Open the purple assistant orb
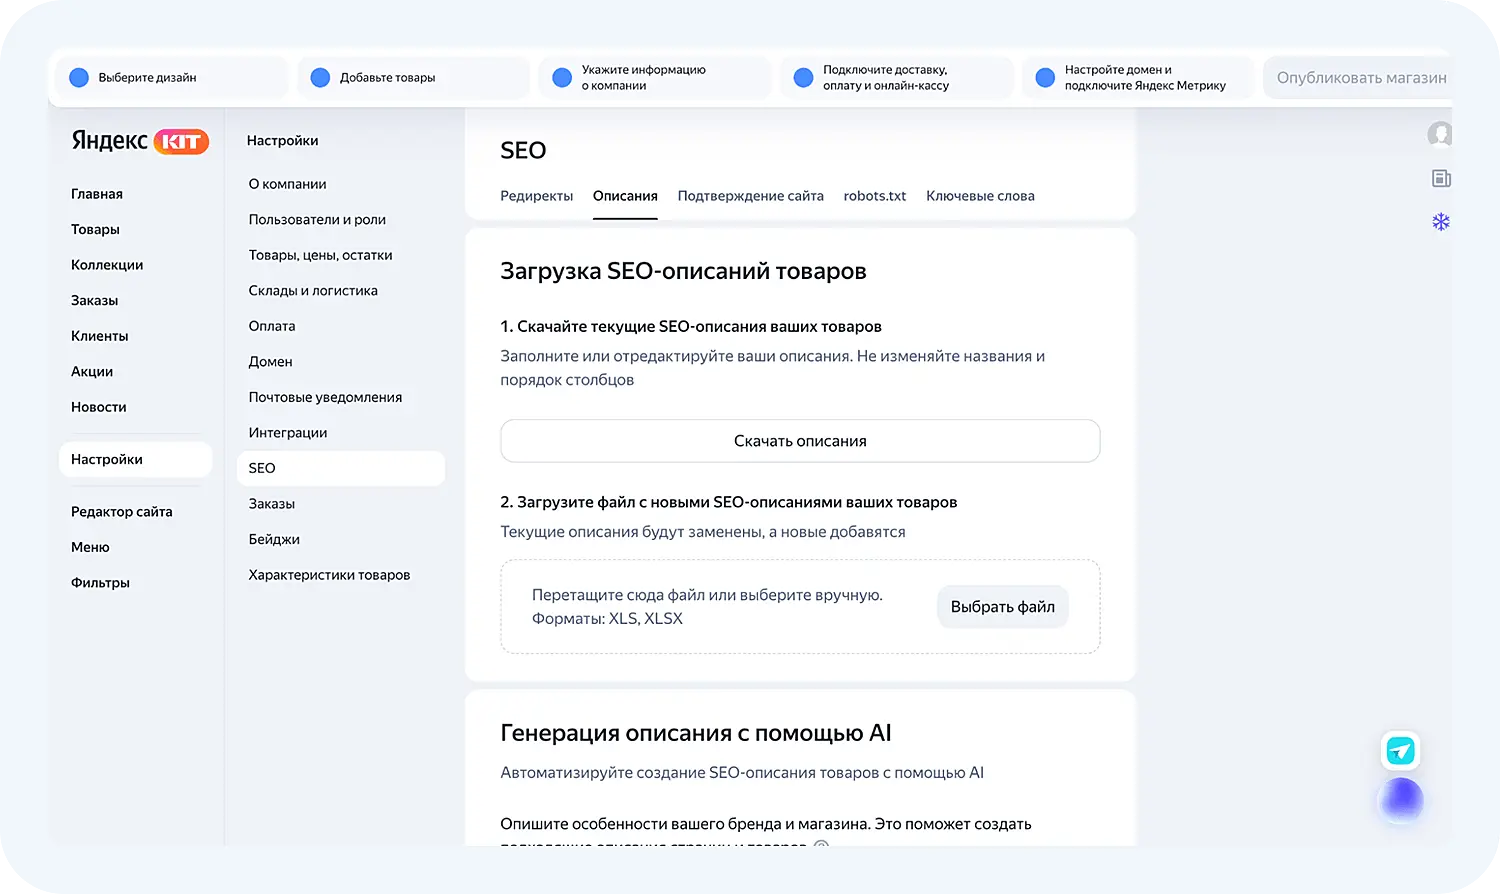Image resolution: width=1500 pixels, height=894 pixels. tap(1401, 799)
